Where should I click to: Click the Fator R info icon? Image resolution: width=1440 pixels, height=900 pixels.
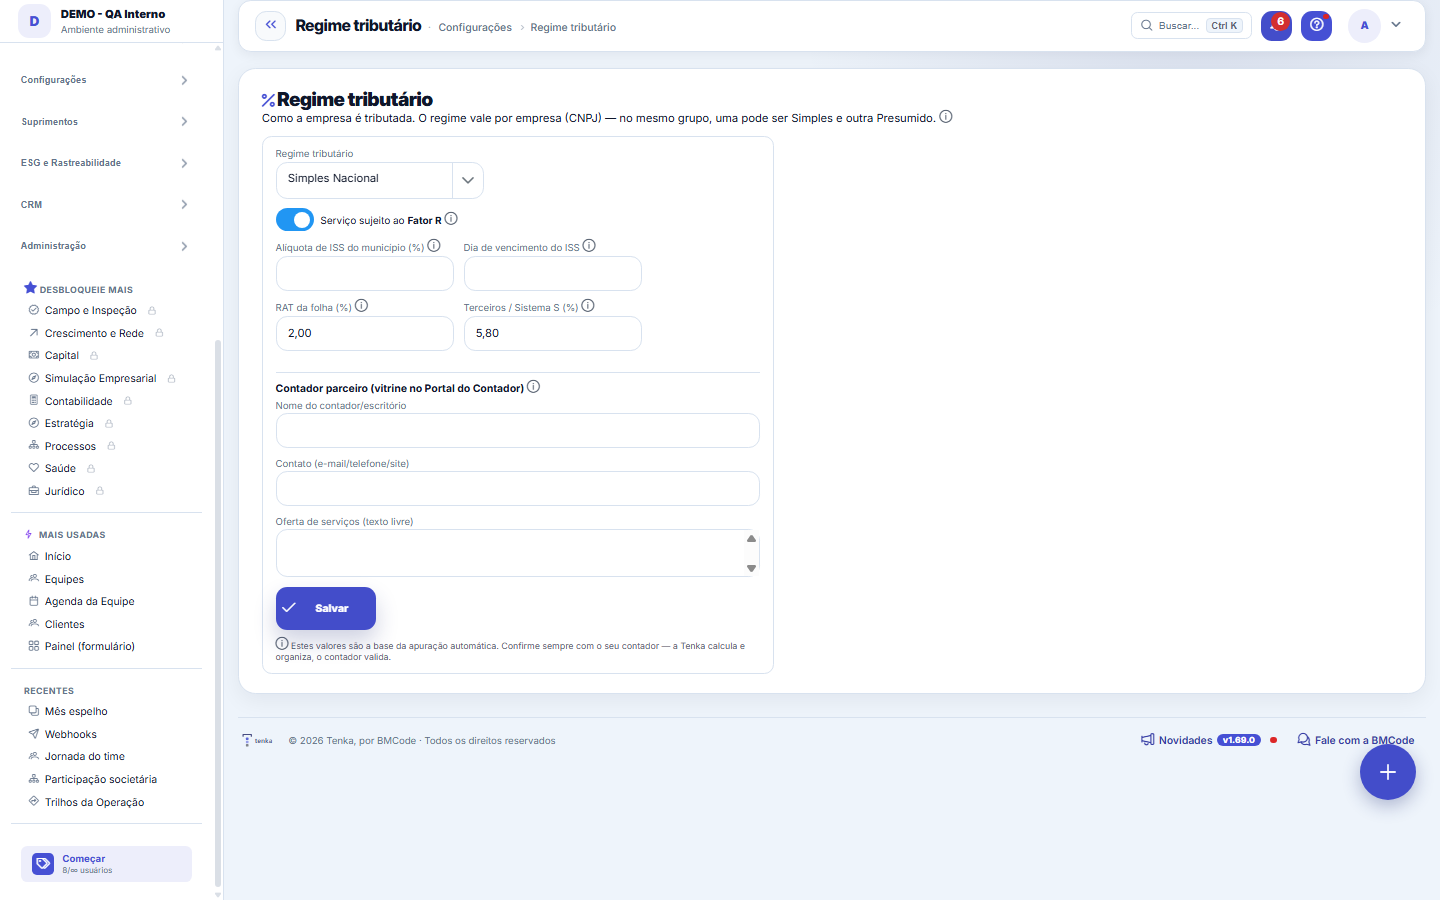click(451, 219)
